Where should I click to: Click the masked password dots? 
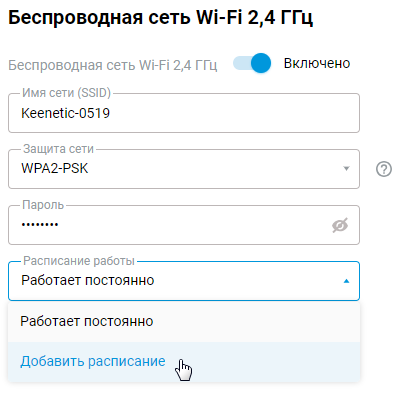[40, 225]
